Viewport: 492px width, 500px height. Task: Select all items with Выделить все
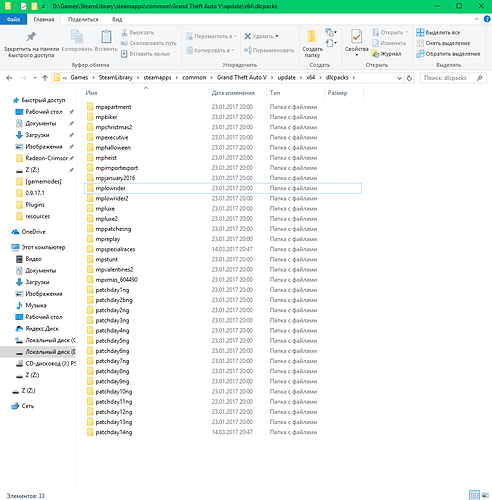tap(438, 32)
